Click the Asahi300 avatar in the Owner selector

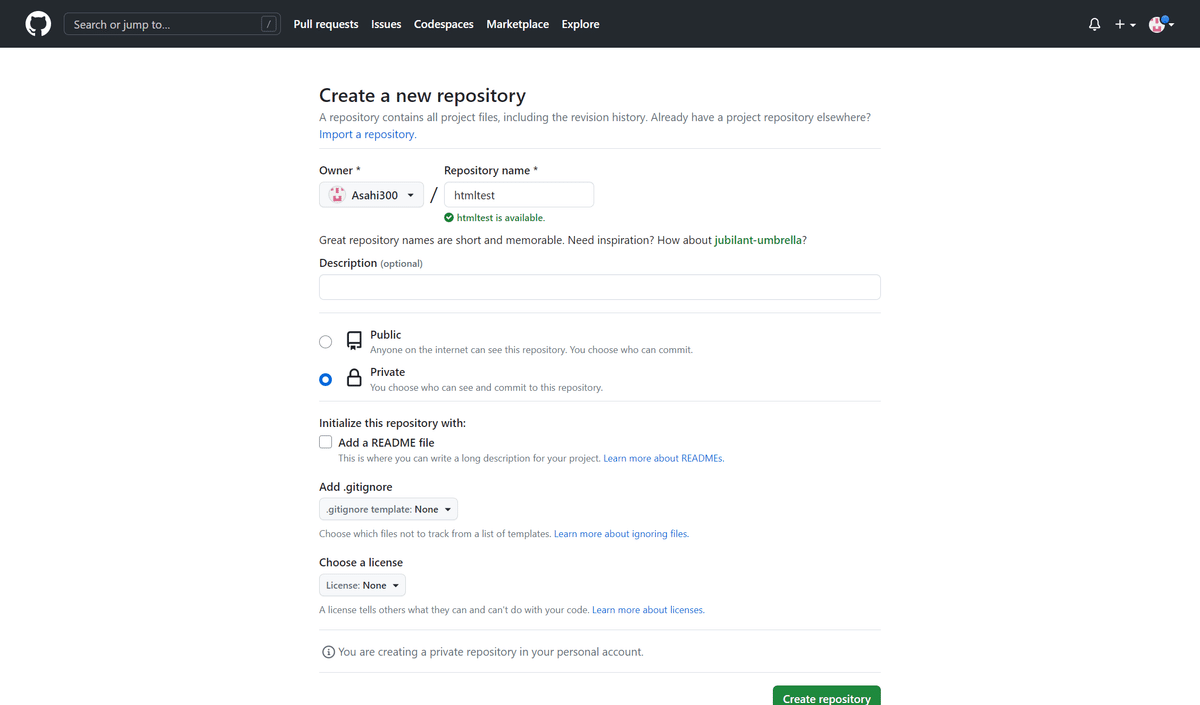335,193
